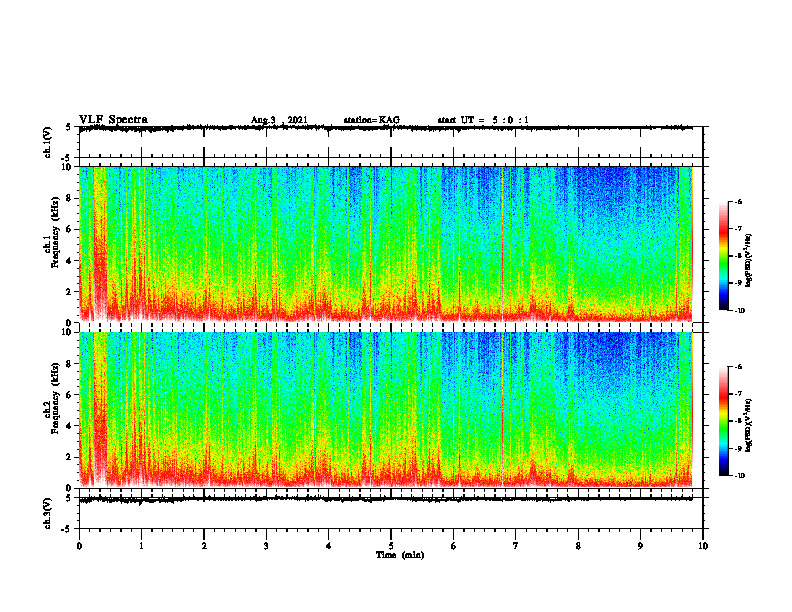Viewport: 792px width, 612px height.
Task: Select the date text "Aug.3 , 2021"
Action: click(x=279, y=120)
